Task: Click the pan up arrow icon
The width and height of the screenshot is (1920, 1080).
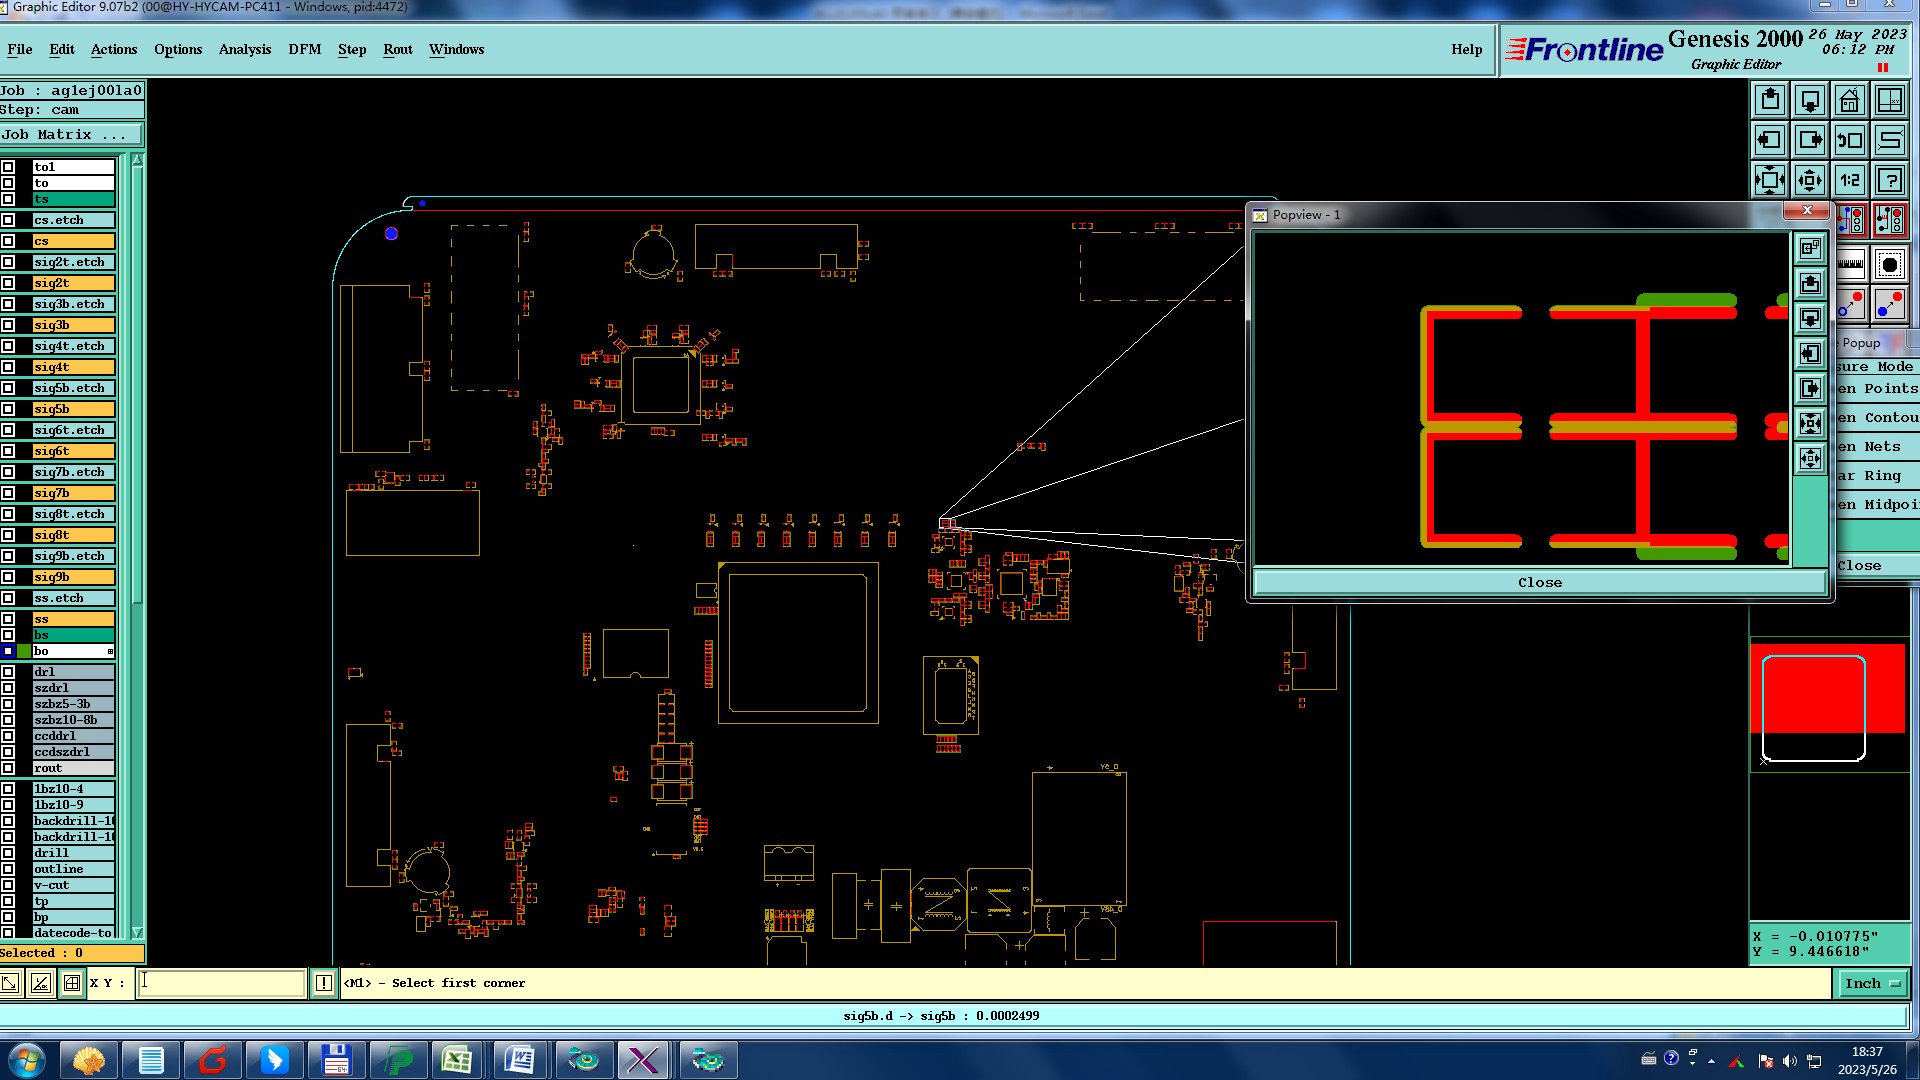Action: [1770, 101]
